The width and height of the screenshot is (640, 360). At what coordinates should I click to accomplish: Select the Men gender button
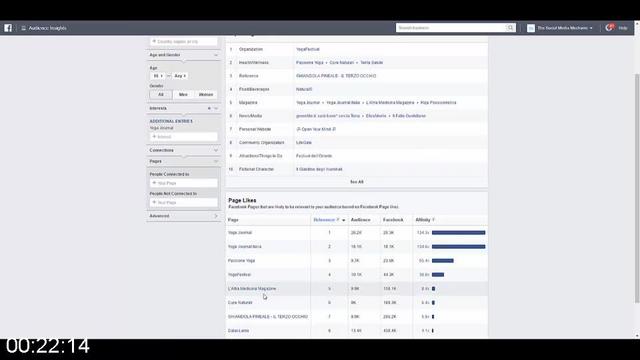coord(183,94)
